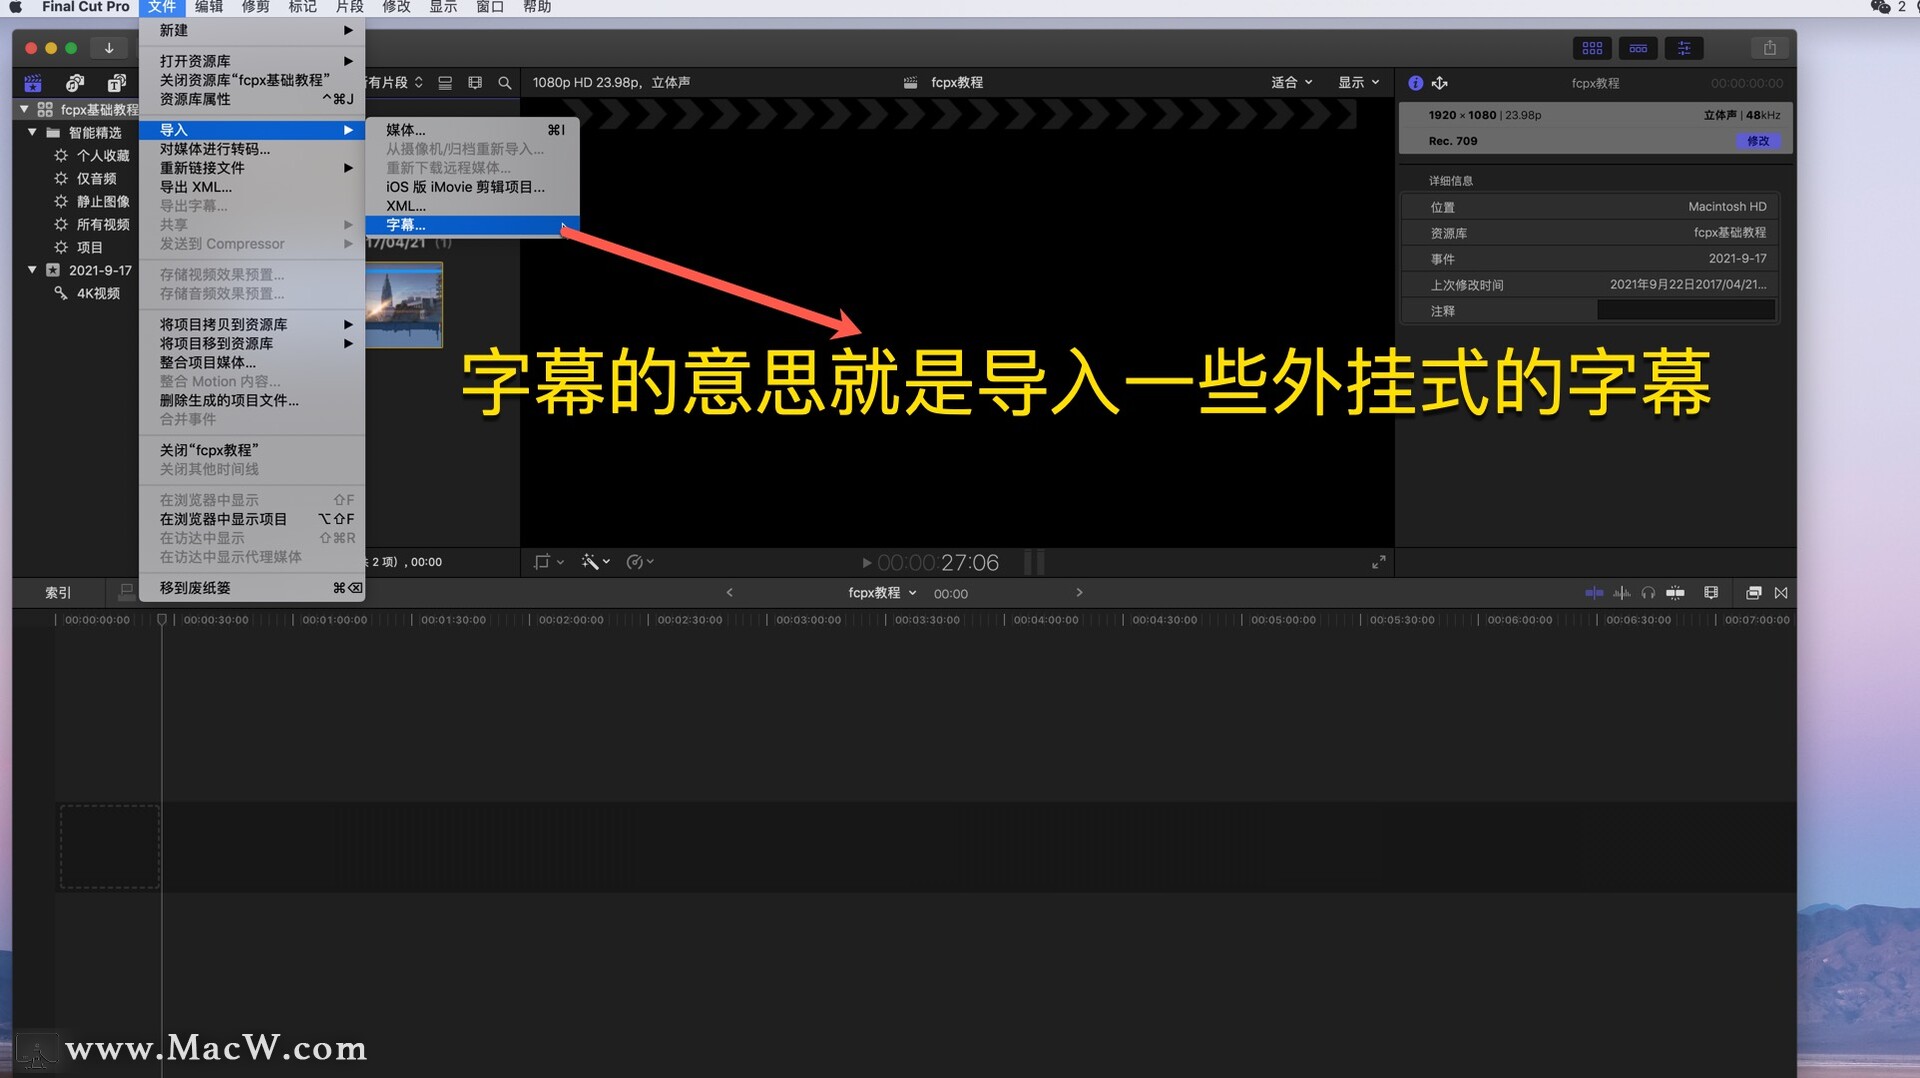The width and height of the screenshot is (1920, 1078).
Task: Click 移到废纸篓 menu item
Action: [x=252, y=588]
